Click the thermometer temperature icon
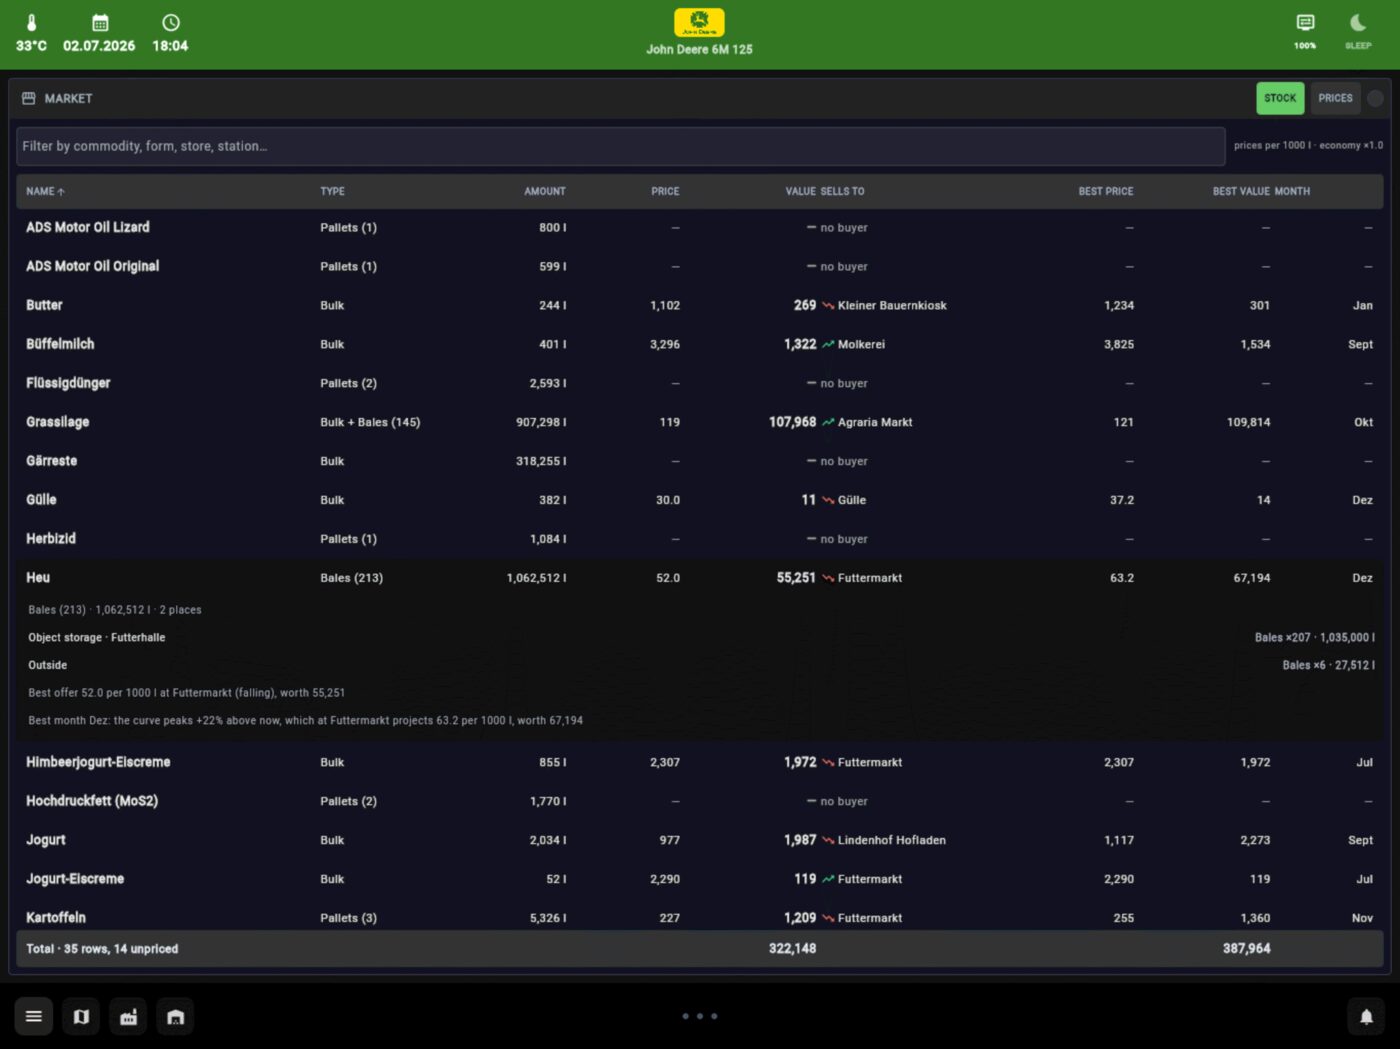The height and width of the screenshot is (1049, 1400). click(31, 22)
